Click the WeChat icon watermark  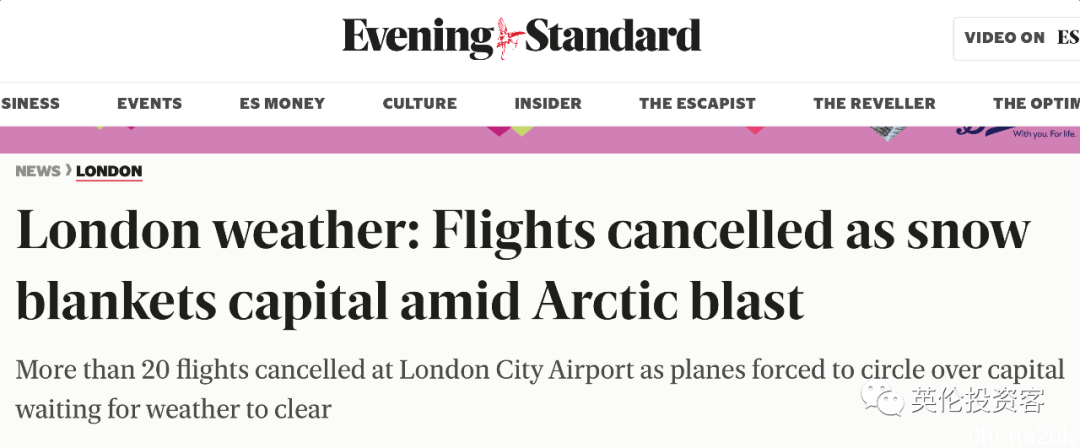(880, 399)
